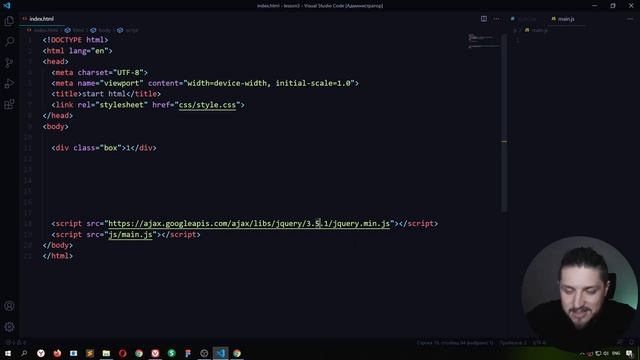This screenshot has height=360, width=640.
Task: Click the VS Code taskbar icon
Action: (220, 353)
